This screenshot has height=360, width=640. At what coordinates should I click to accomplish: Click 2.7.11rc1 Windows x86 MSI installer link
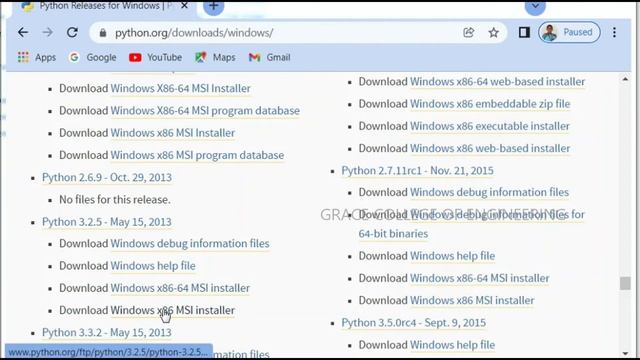pyautogui.click(x=472, y=300)
